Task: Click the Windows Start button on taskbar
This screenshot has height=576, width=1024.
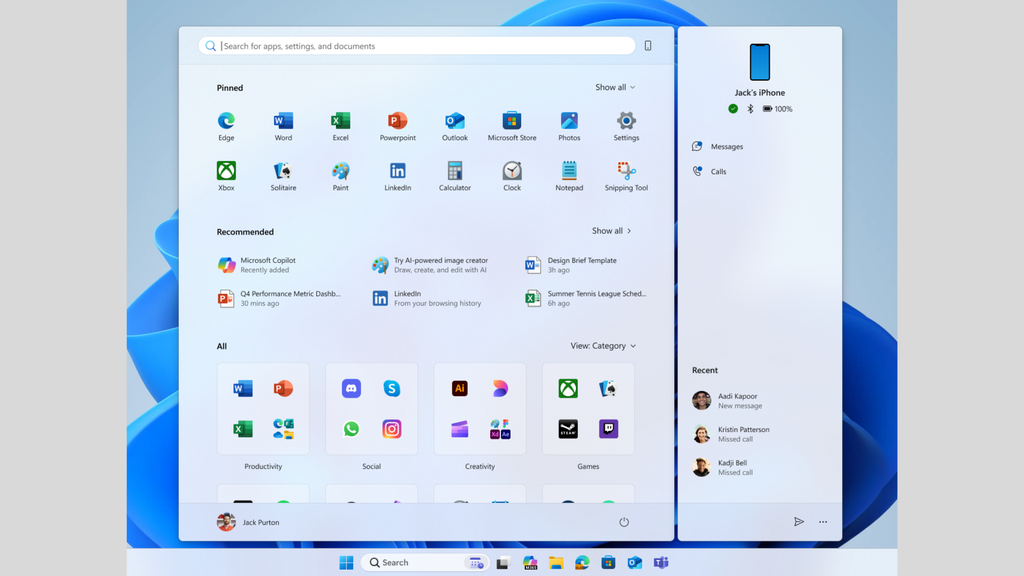Action: coord(346,563)
